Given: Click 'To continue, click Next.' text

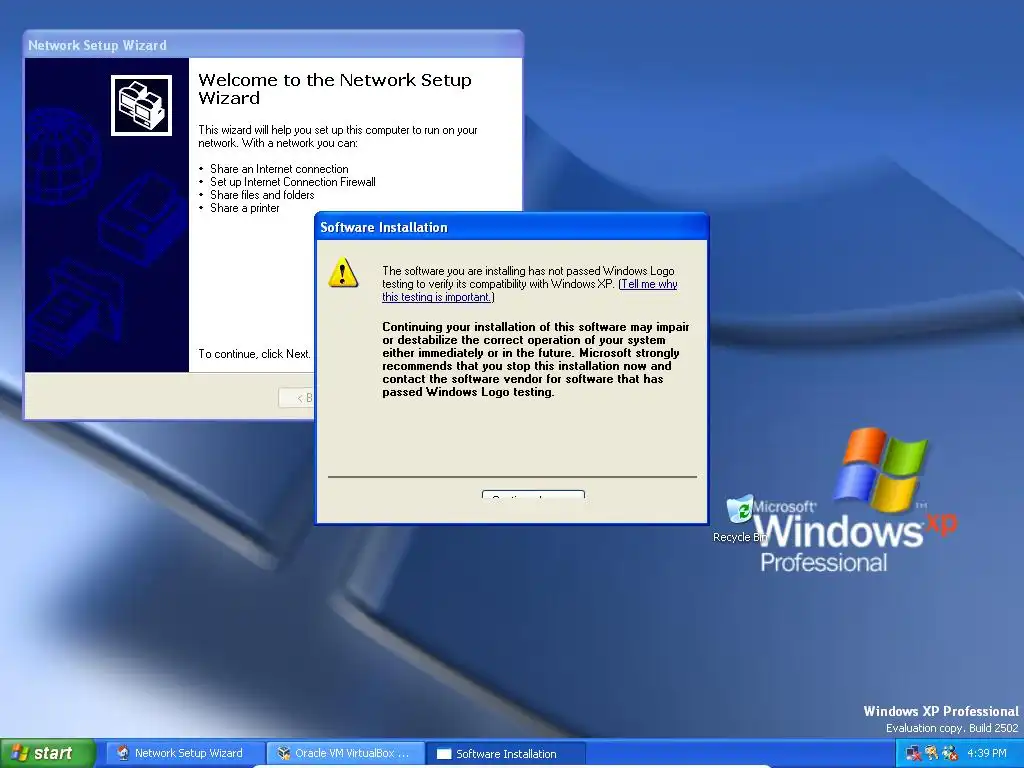Looking at the screenshot, I should (254, 354).
